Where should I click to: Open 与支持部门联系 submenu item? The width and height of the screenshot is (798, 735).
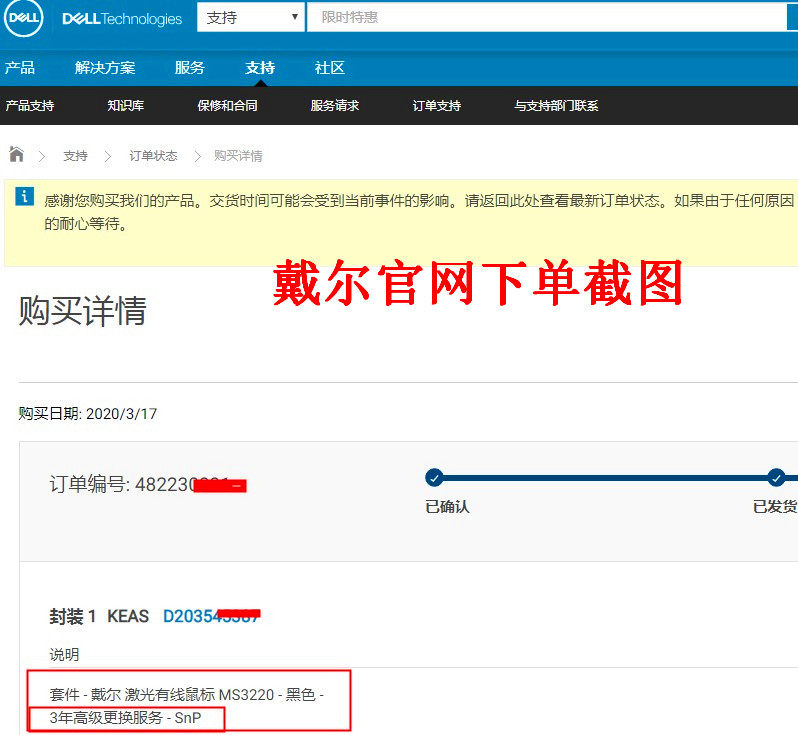click(x=556, y=105)
